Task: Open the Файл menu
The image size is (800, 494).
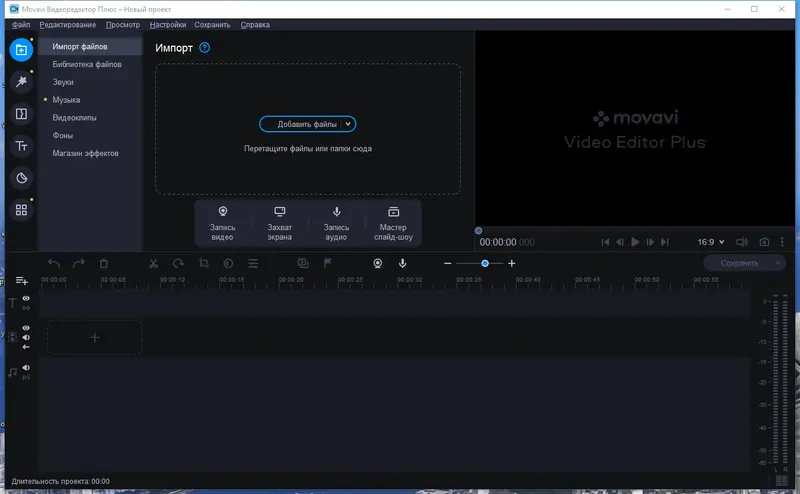Action: [x=21, y=24]
